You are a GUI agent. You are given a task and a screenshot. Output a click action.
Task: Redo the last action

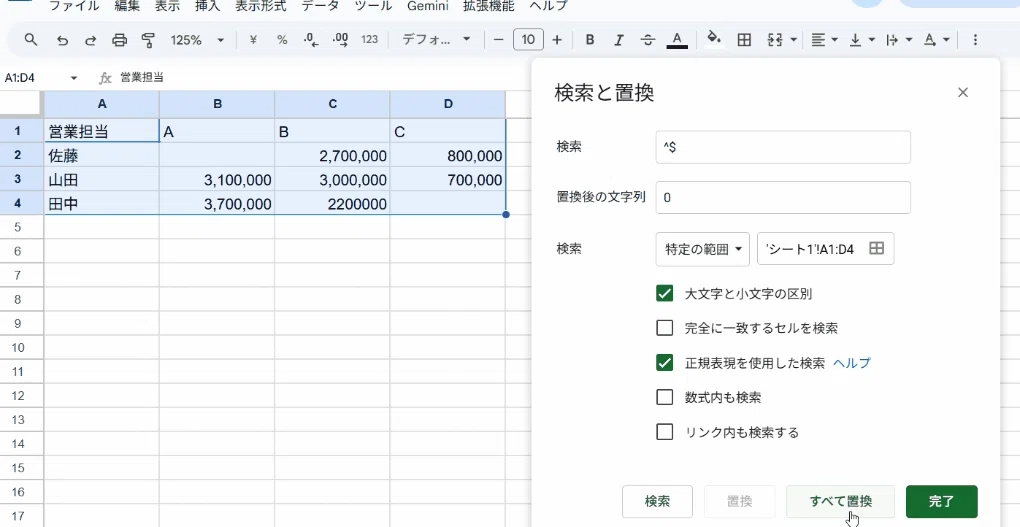coord(90,40)
